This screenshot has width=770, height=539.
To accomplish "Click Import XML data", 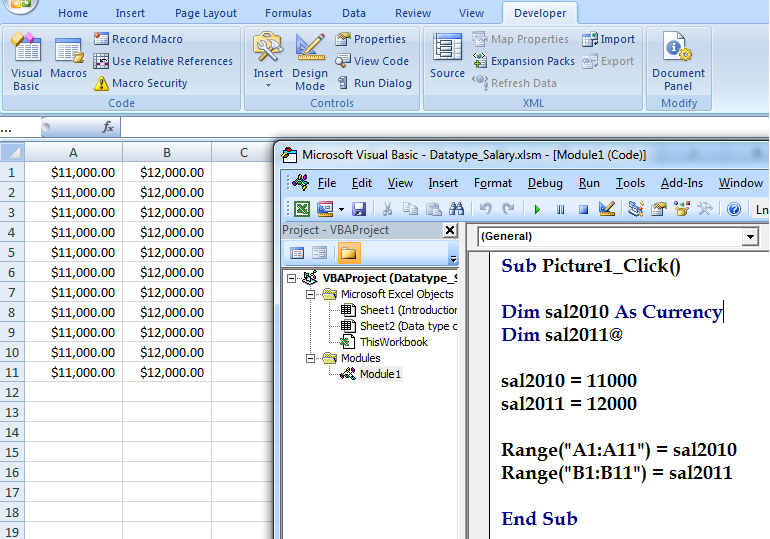I will [608, 39].
